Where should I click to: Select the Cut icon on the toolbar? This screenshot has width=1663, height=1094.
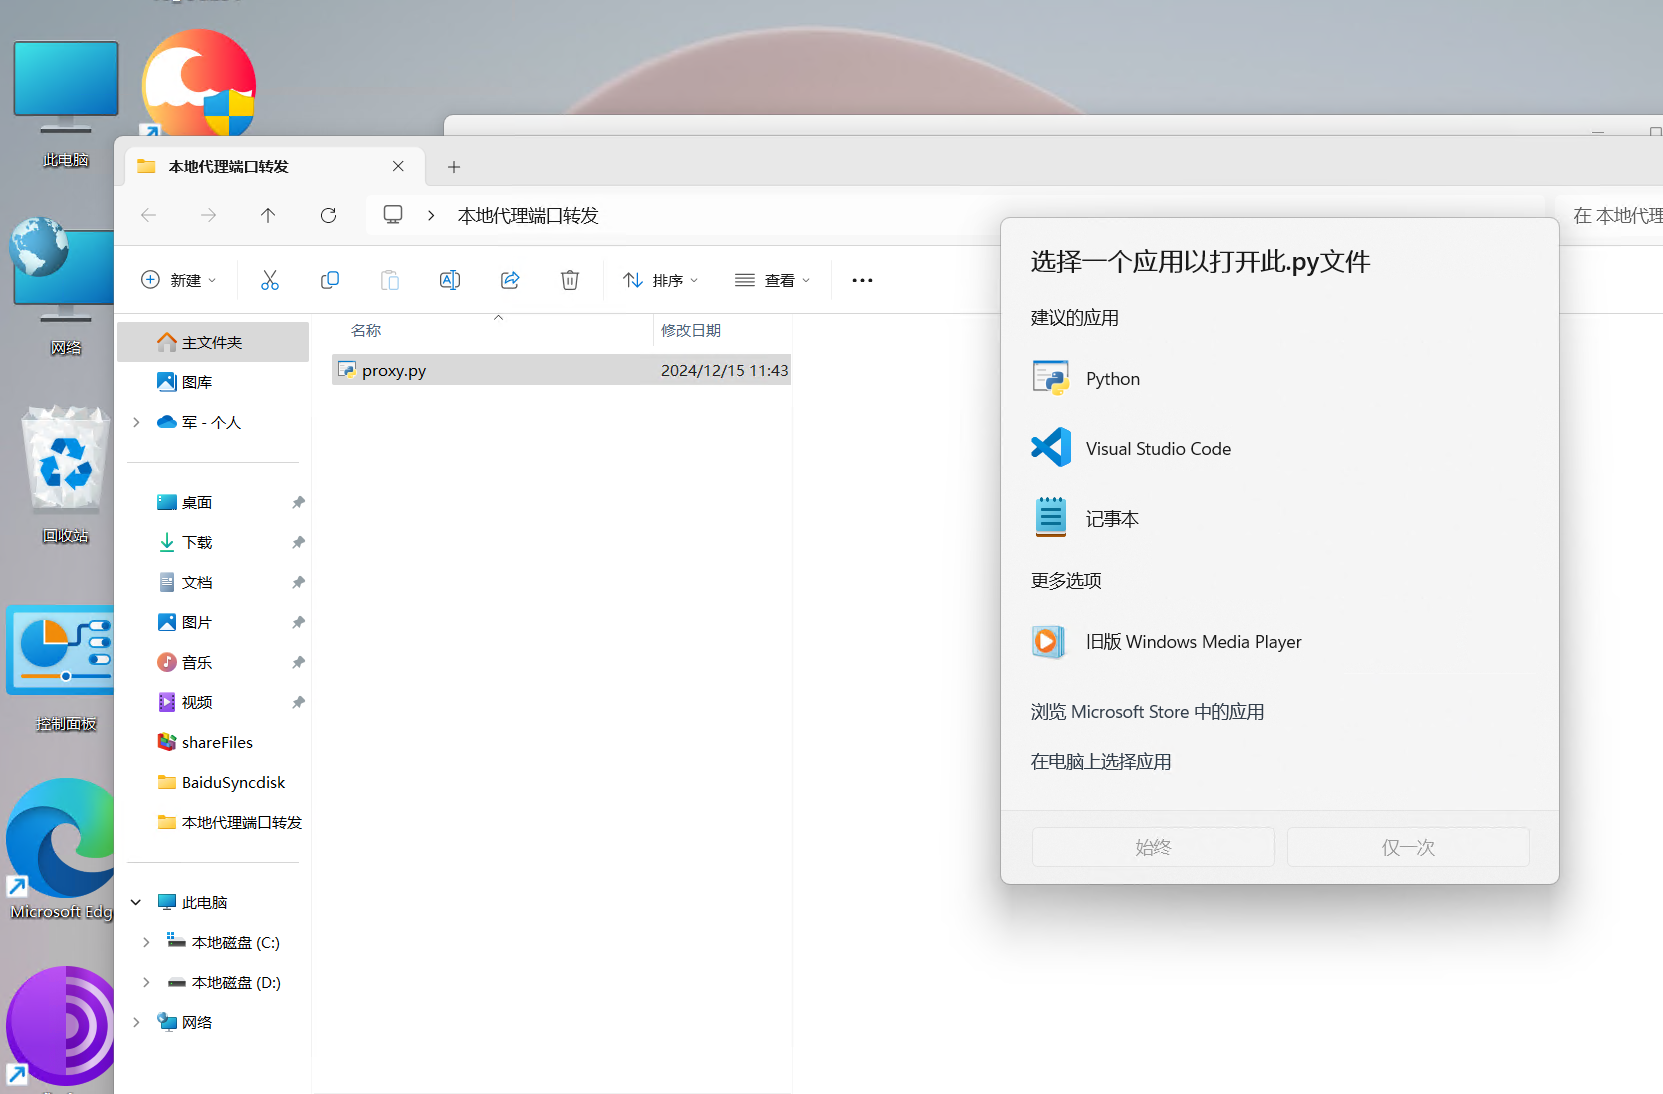269,280
